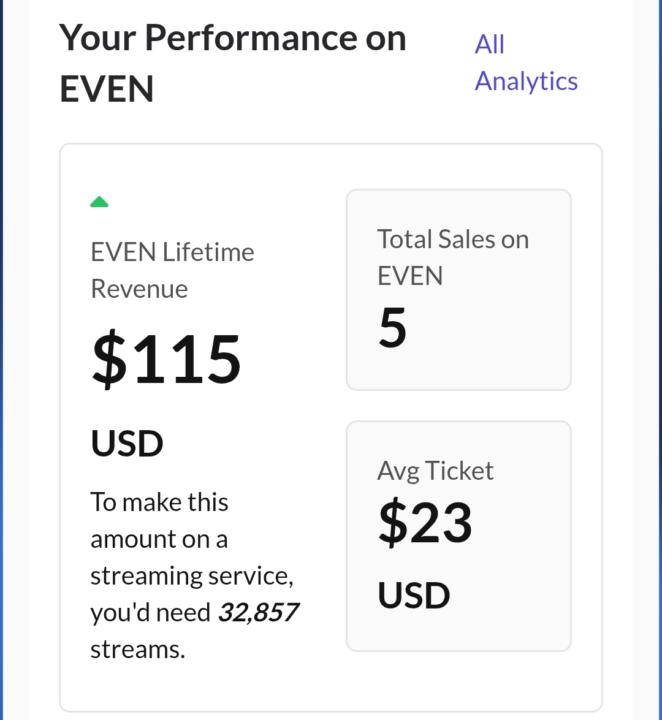662x720 pixels.
Task: Click the Total Sales on EVEN label
Action: point(452,257)
